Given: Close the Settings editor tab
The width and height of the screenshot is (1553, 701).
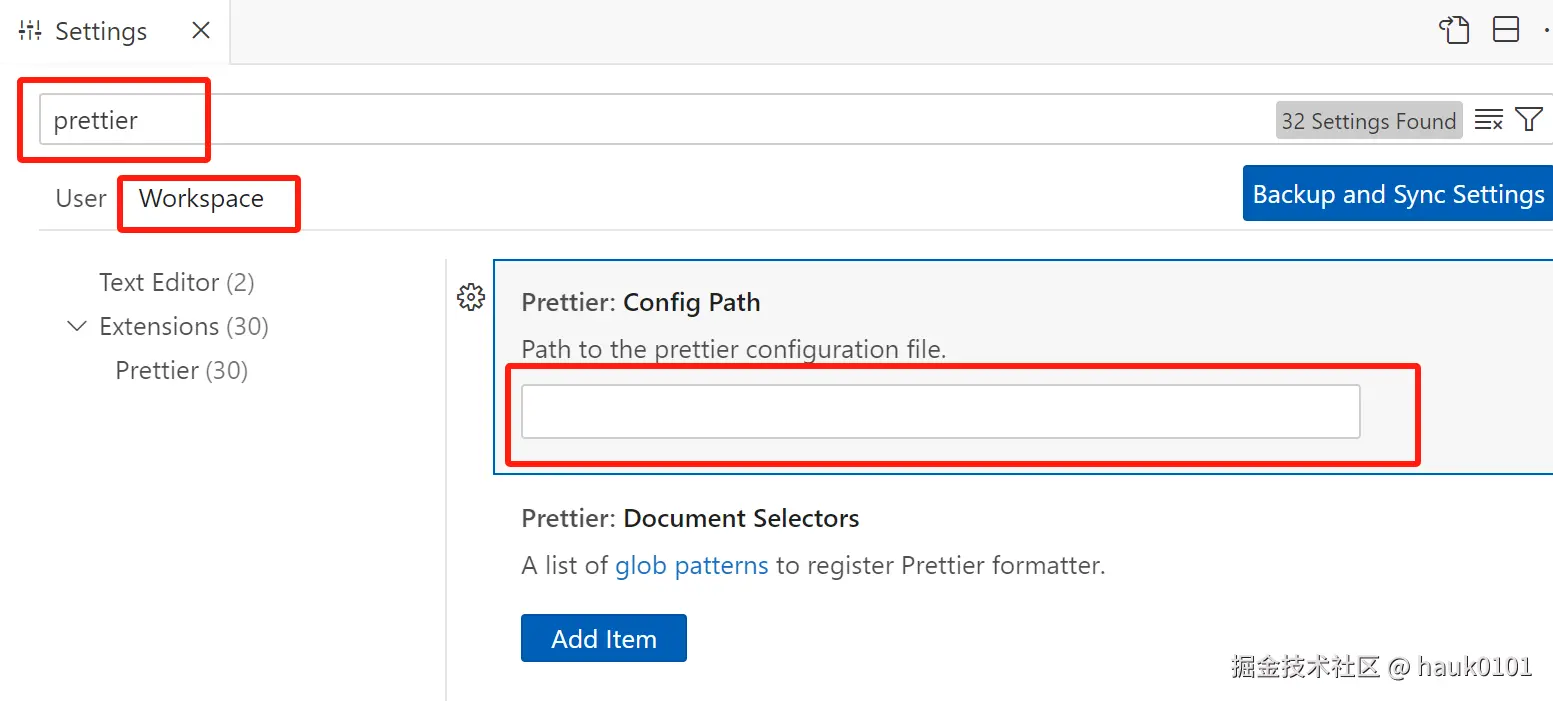Looking at the screenshot, I should click(201, 31).
